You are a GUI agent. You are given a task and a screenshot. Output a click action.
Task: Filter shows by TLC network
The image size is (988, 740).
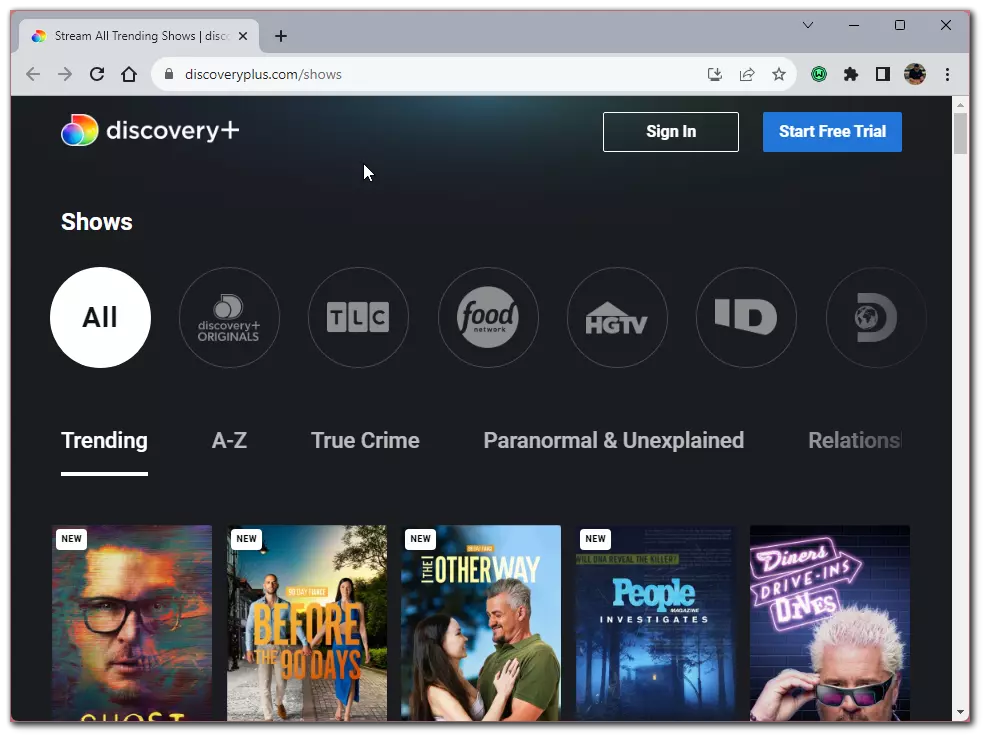point(359,317)
